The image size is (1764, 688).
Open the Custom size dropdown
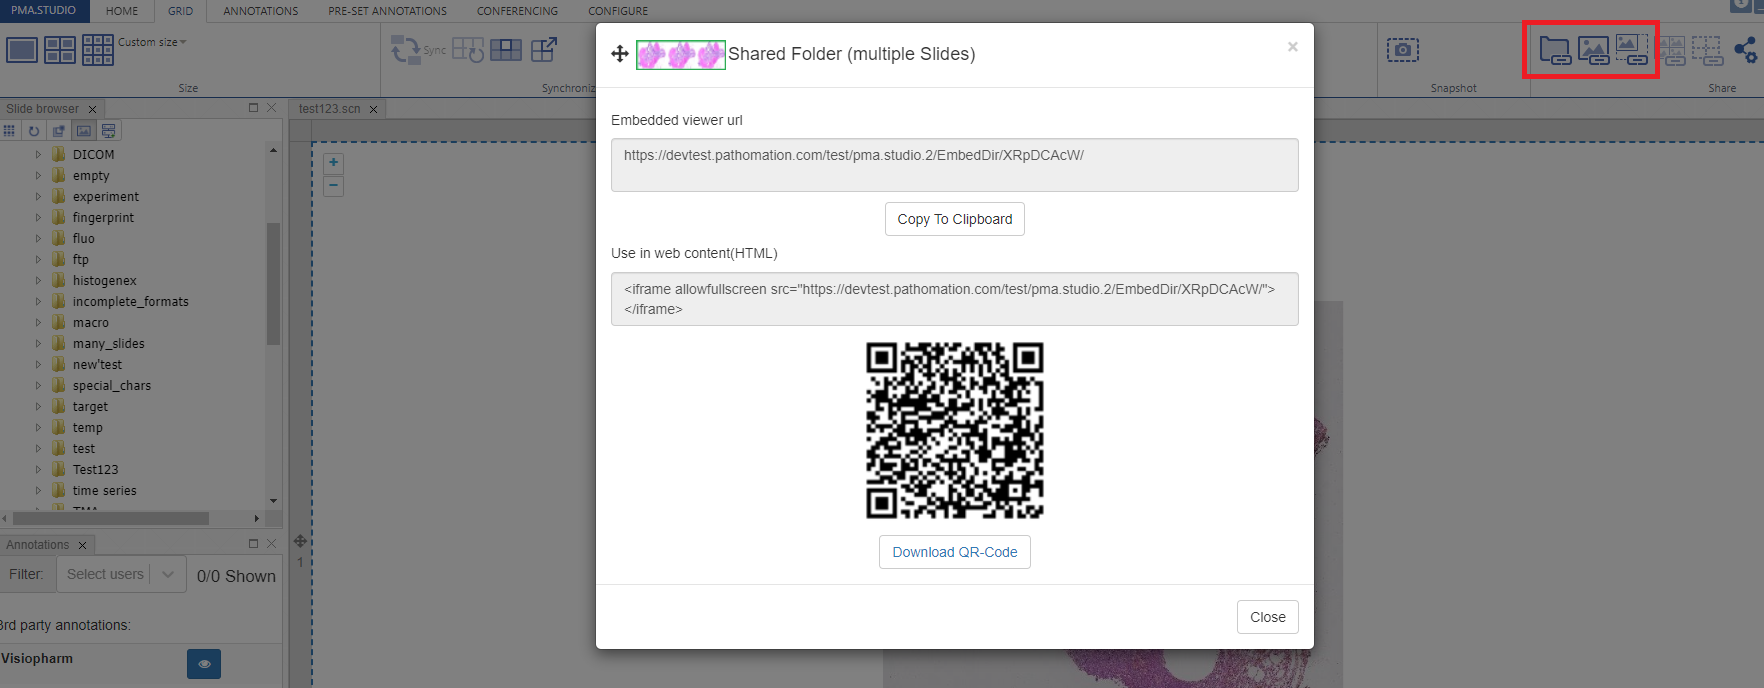(152, 42)
